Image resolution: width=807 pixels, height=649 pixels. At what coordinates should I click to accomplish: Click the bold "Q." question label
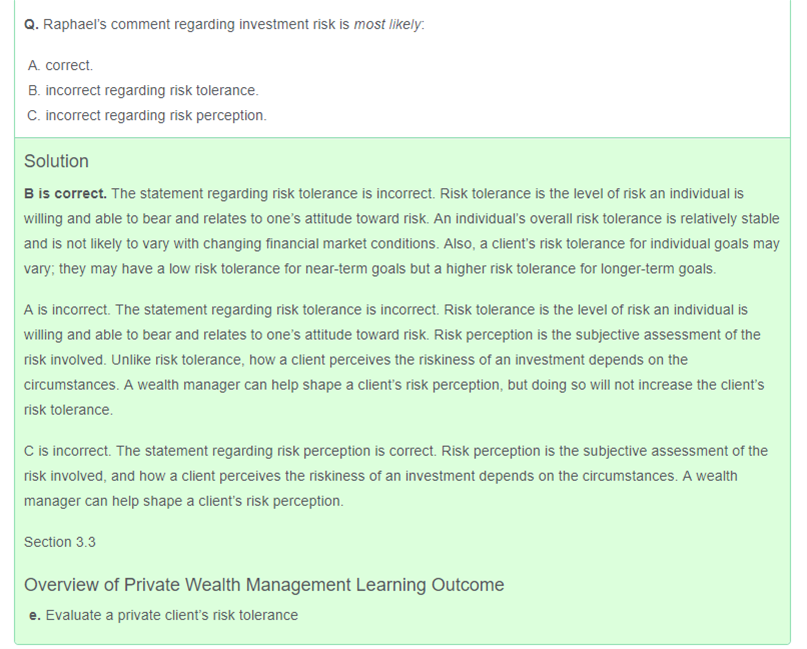pos(31,23)
